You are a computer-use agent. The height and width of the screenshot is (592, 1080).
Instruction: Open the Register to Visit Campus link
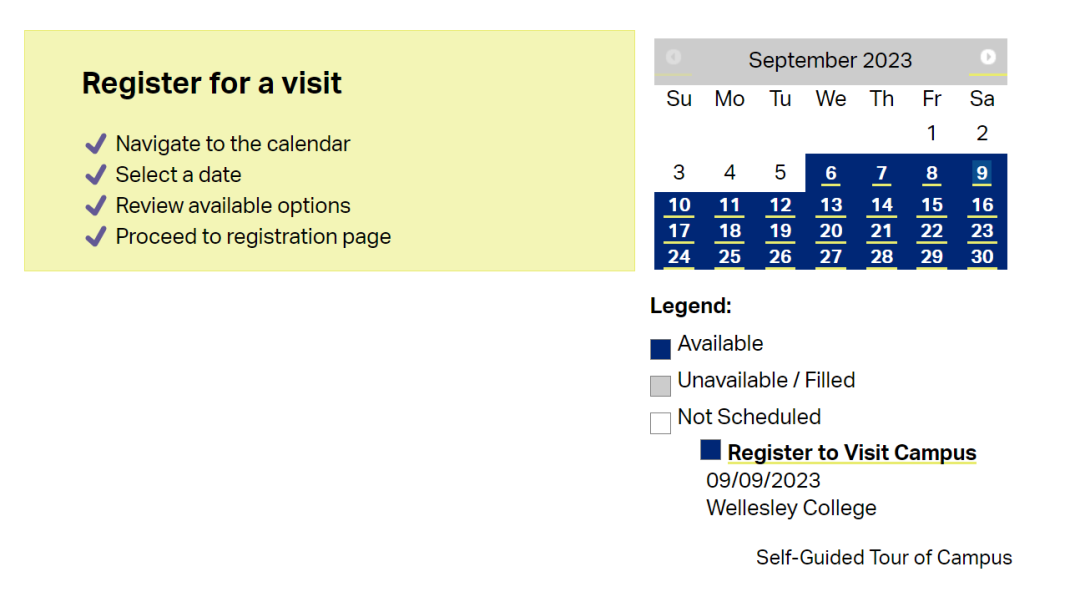852,453
